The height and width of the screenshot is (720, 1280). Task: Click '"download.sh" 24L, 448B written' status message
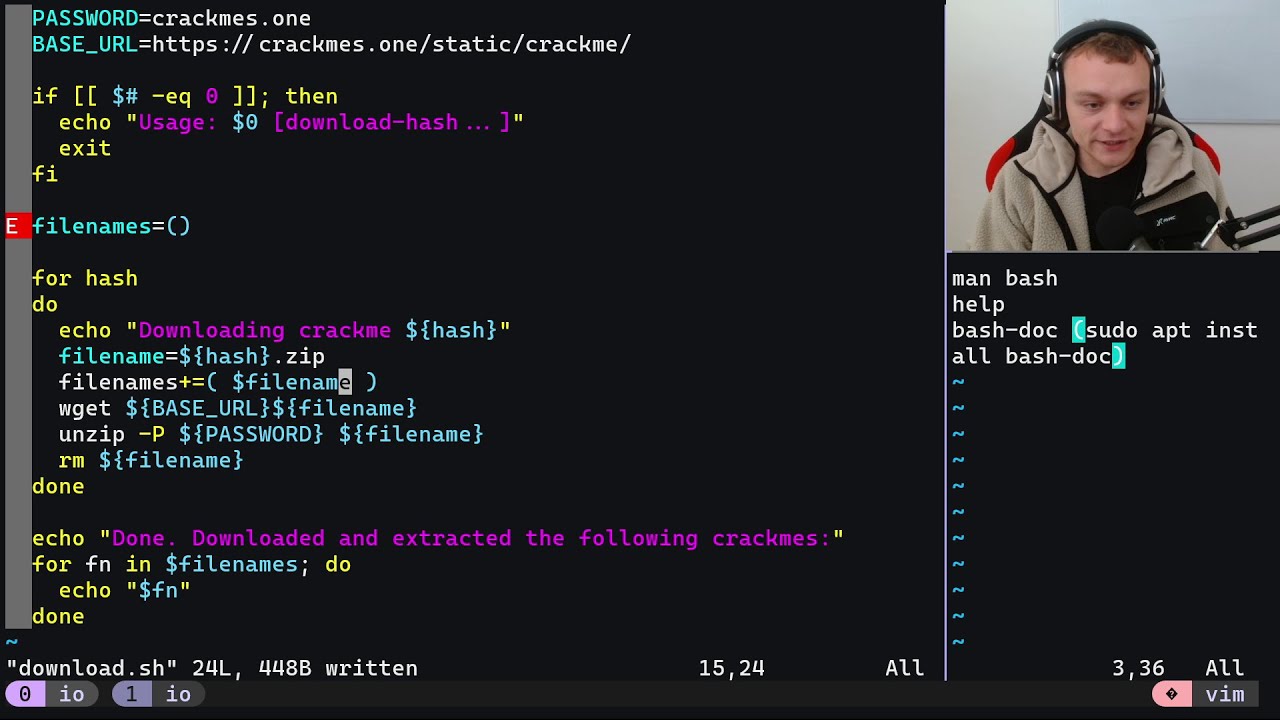(212, 668)
